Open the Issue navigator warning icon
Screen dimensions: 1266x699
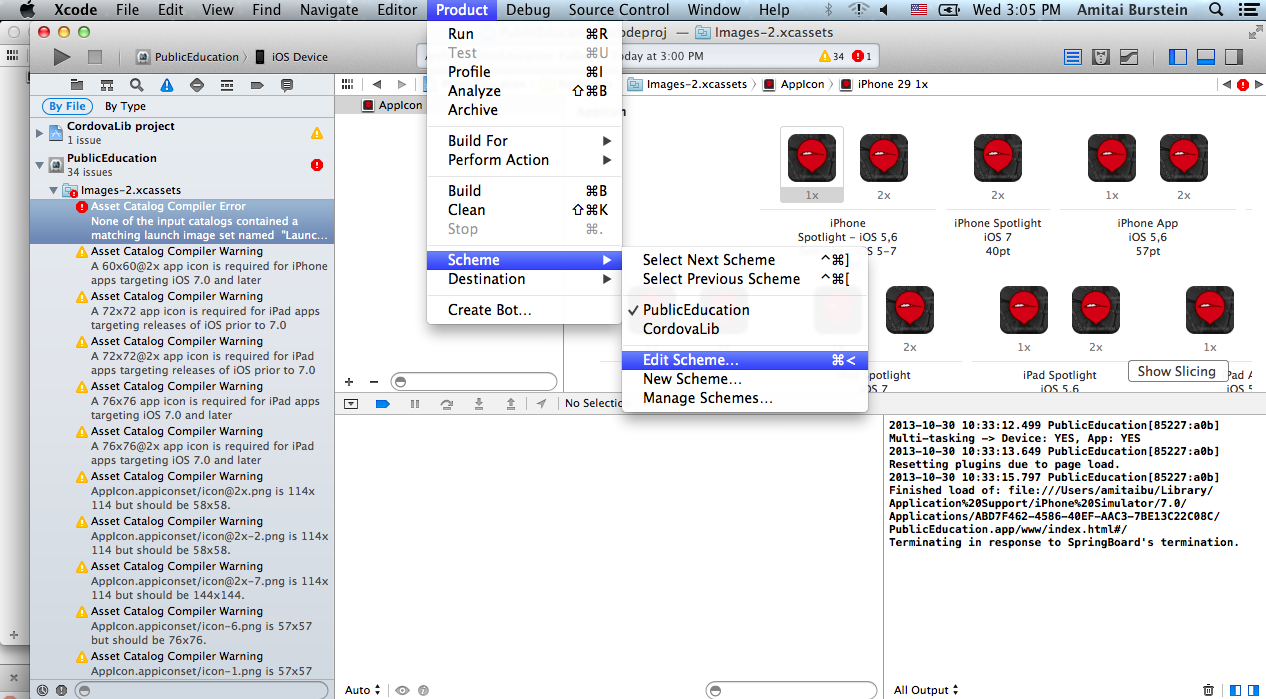coord(166,86)
